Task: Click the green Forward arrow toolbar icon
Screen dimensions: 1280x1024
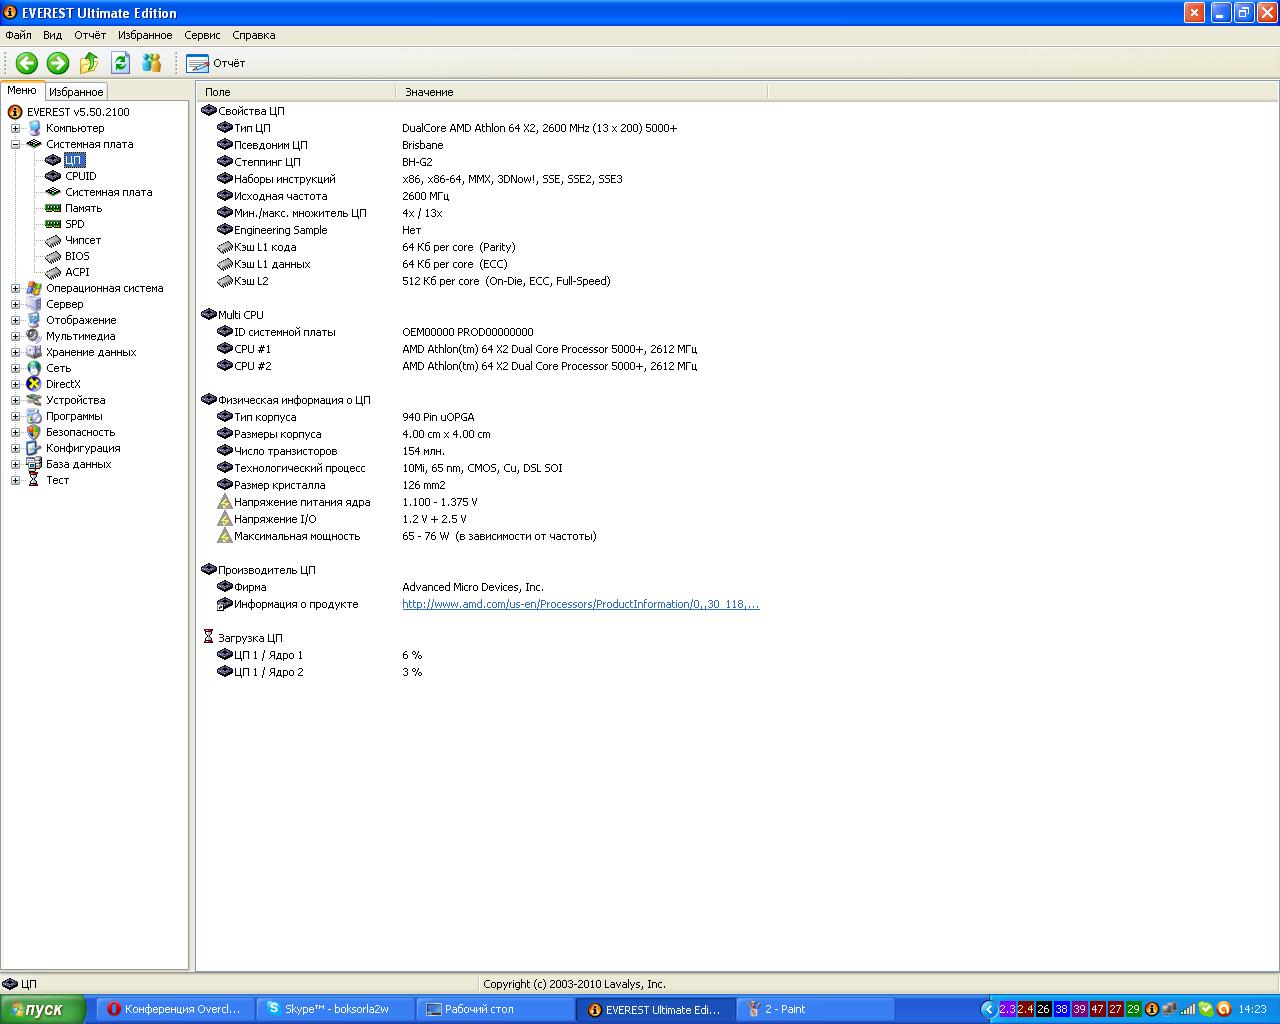Action: tap(58, 63)
